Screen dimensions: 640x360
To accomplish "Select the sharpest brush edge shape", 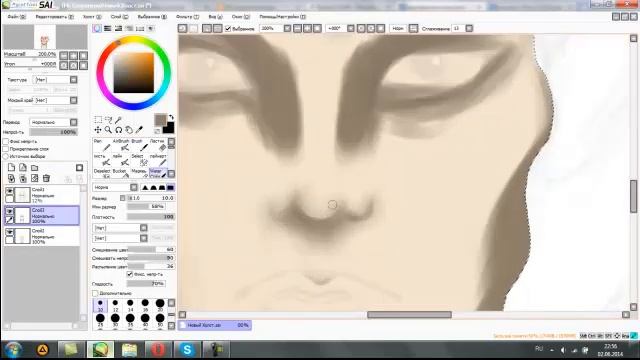I will pyautogui.click(x=145, y=187).
